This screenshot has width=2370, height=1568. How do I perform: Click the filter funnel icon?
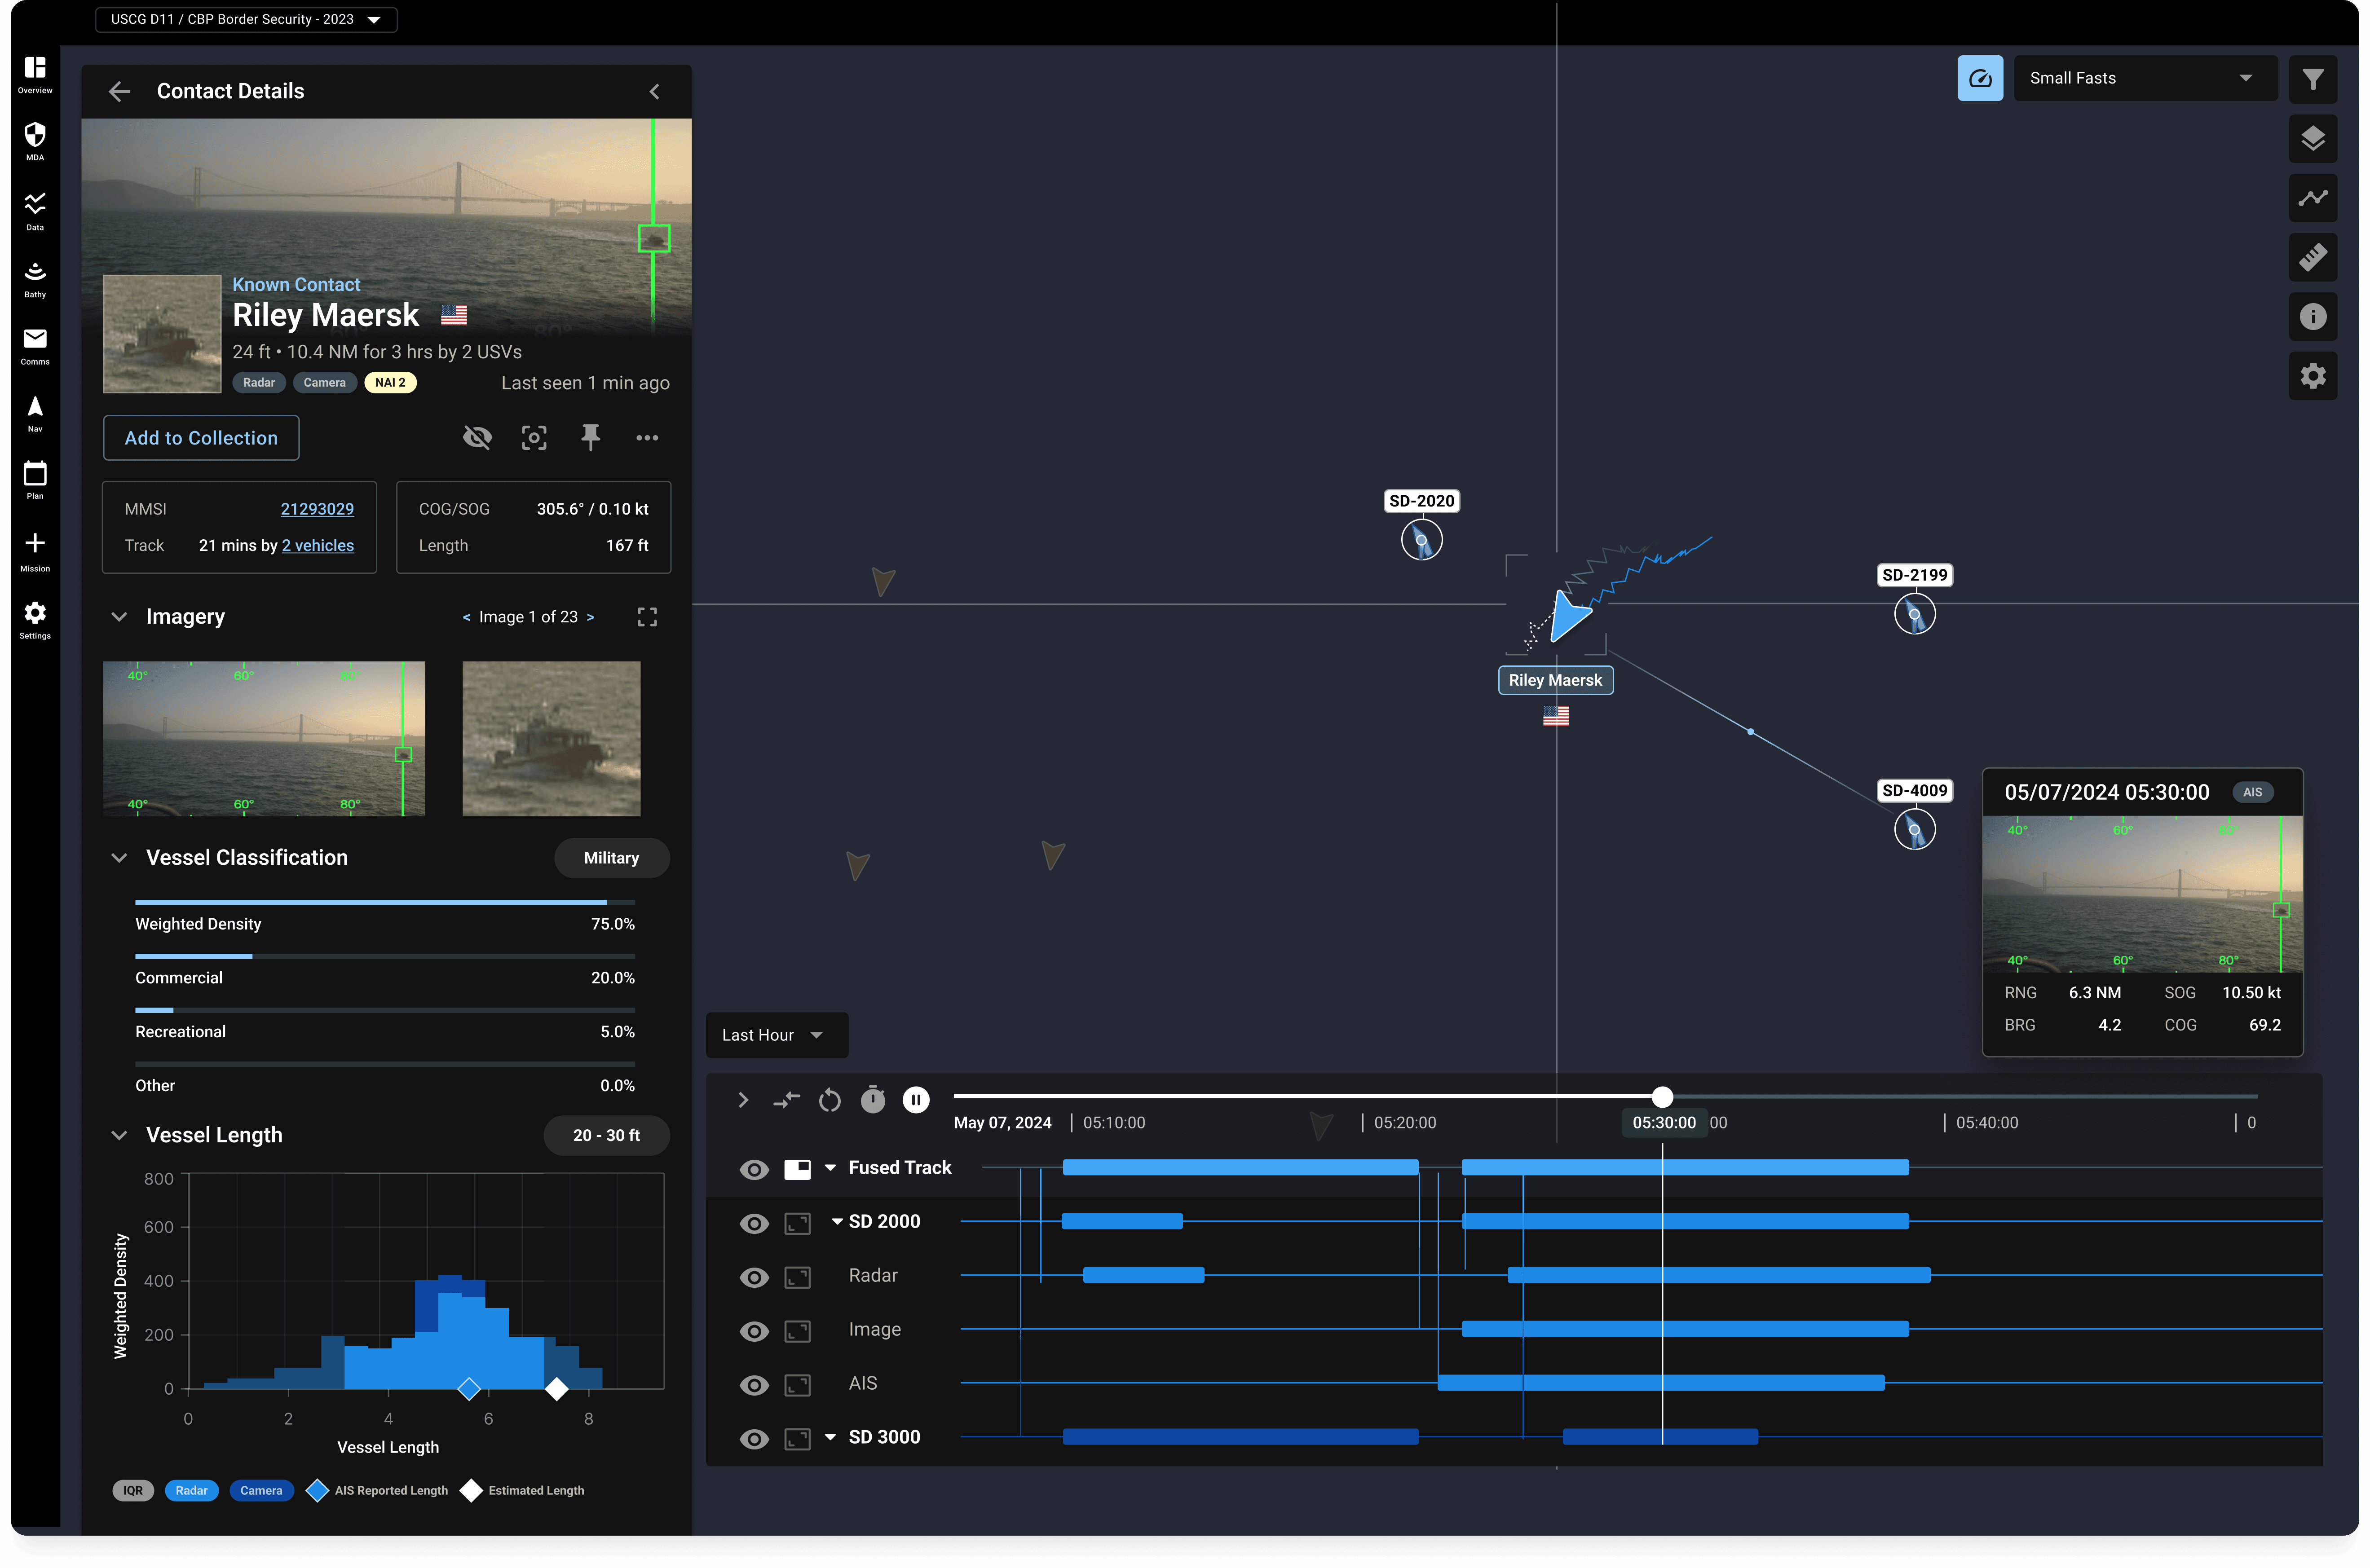2312,79
